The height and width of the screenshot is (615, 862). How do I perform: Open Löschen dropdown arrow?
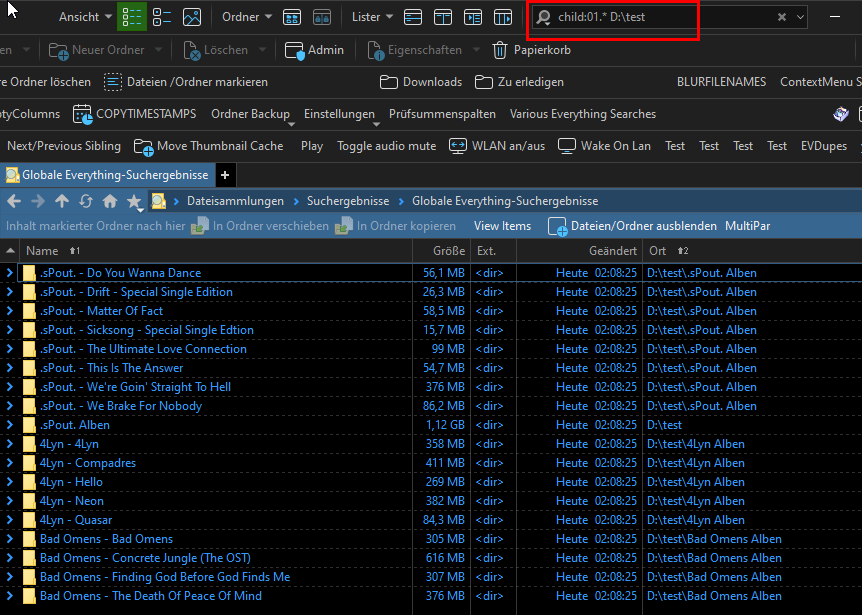click(x=262, y=50)
